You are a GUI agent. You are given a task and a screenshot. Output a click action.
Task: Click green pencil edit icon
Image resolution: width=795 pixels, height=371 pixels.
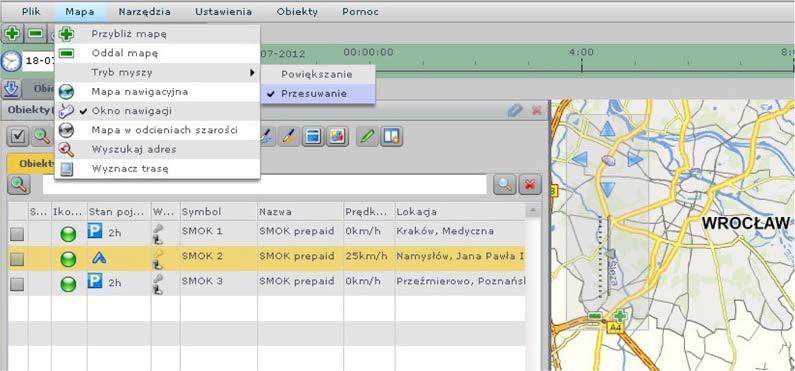click(368, 137)
